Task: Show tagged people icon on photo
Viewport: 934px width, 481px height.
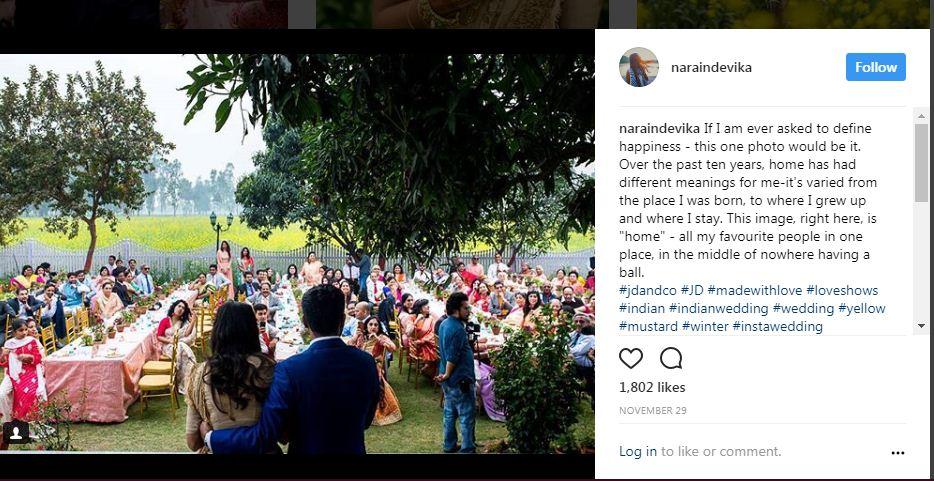Action: [15, 433]
